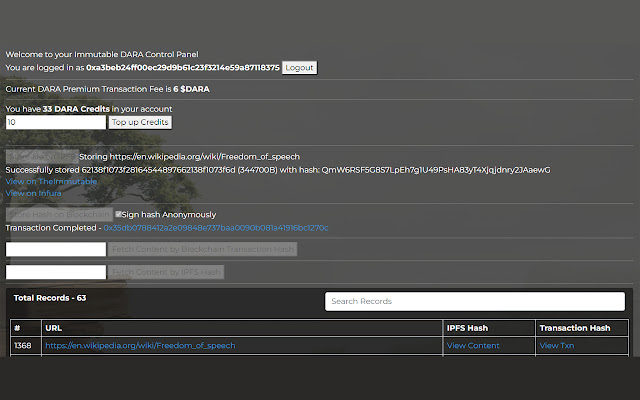
Task: Open the Freedom_of_speech Wikipedia URL in table
Action: point(140,345)
